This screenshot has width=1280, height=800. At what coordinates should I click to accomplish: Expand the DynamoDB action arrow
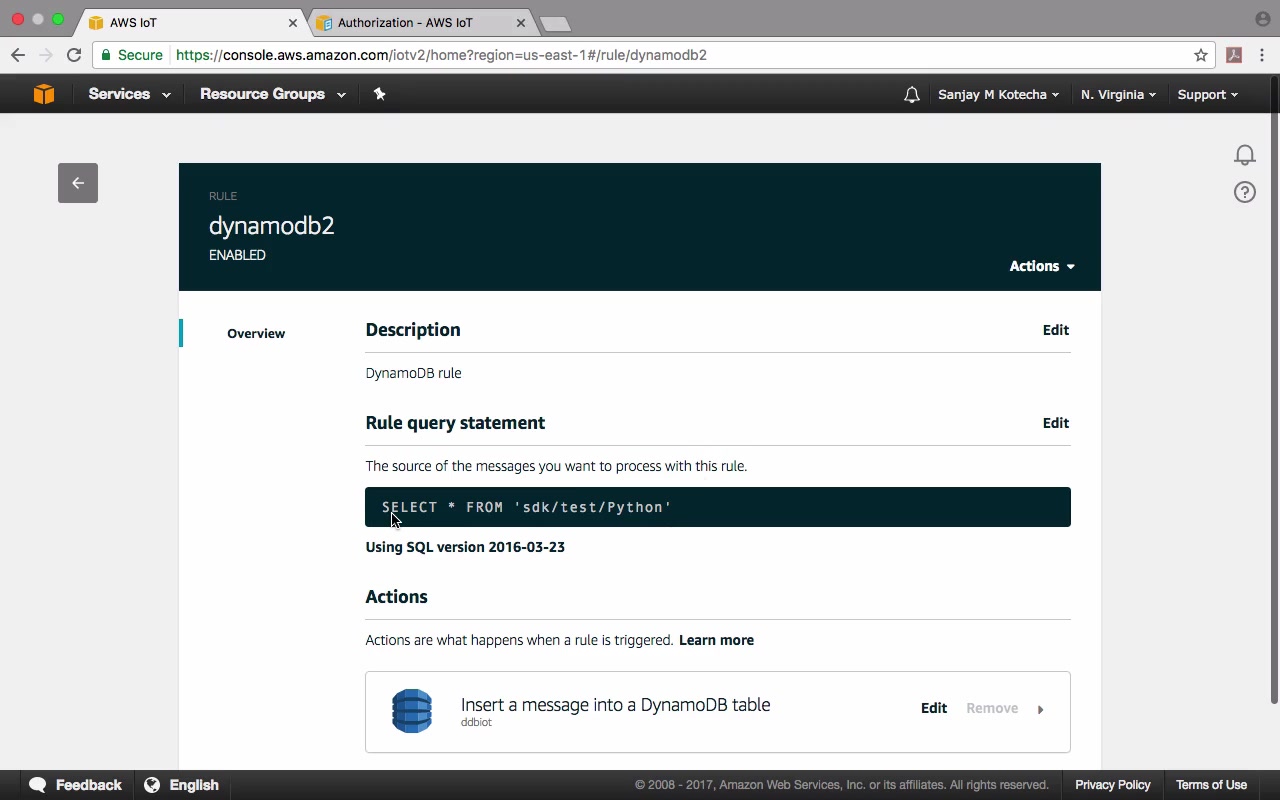coord(1040,709)
